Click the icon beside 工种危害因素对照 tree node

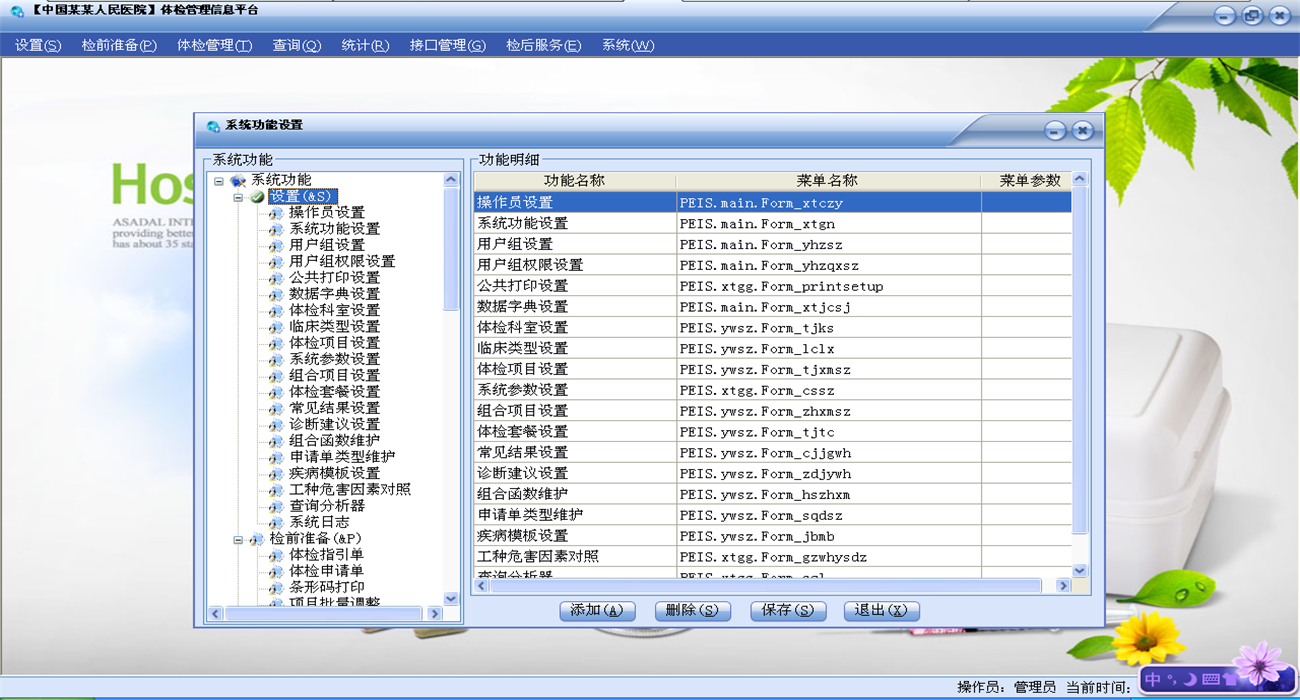(276, 490)
